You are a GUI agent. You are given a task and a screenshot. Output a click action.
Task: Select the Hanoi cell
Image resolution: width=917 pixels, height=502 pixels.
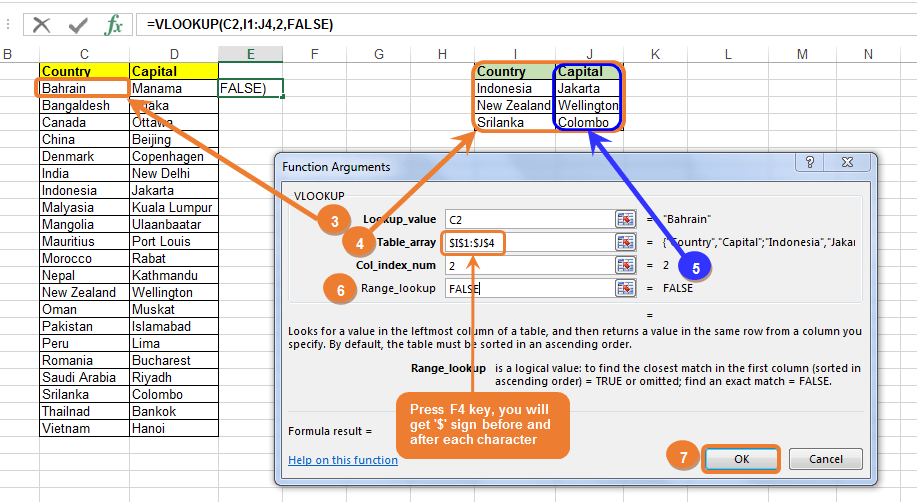tap(174, 428)
